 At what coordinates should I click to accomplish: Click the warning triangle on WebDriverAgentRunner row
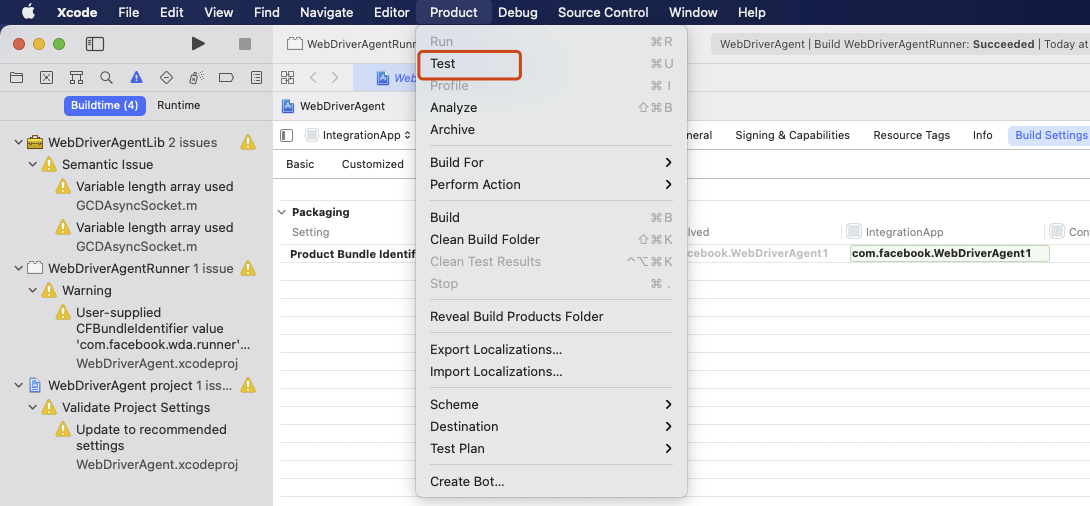[x=247, y=268]
